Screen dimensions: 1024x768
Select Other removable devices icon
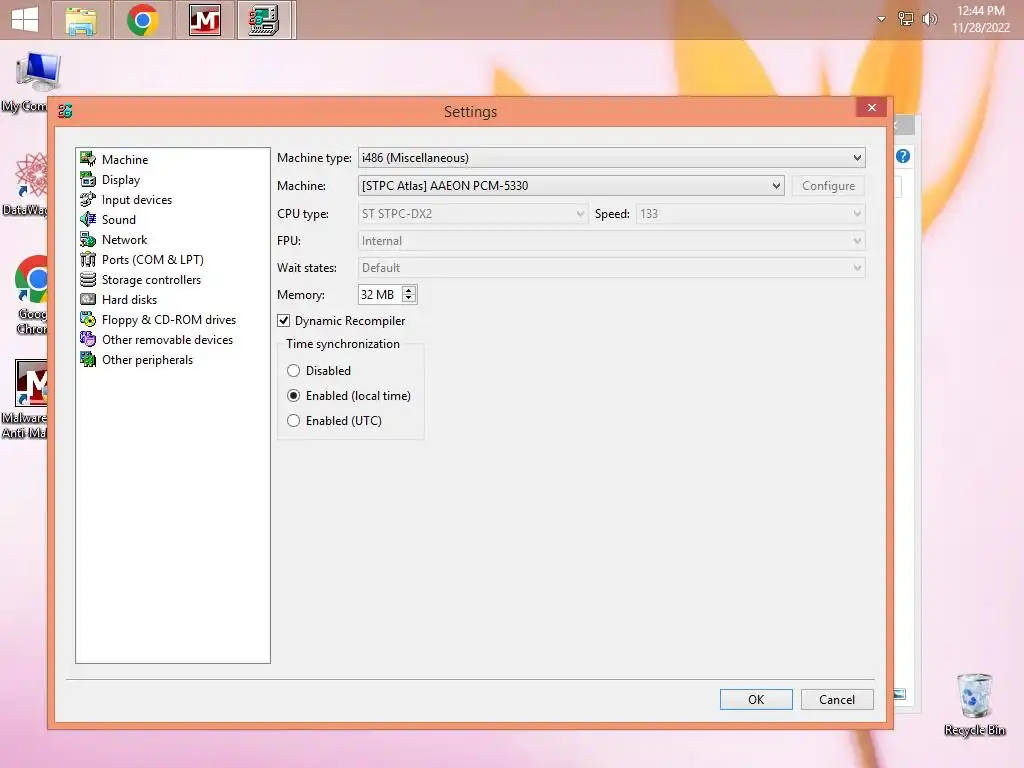[x=88, y=340]
